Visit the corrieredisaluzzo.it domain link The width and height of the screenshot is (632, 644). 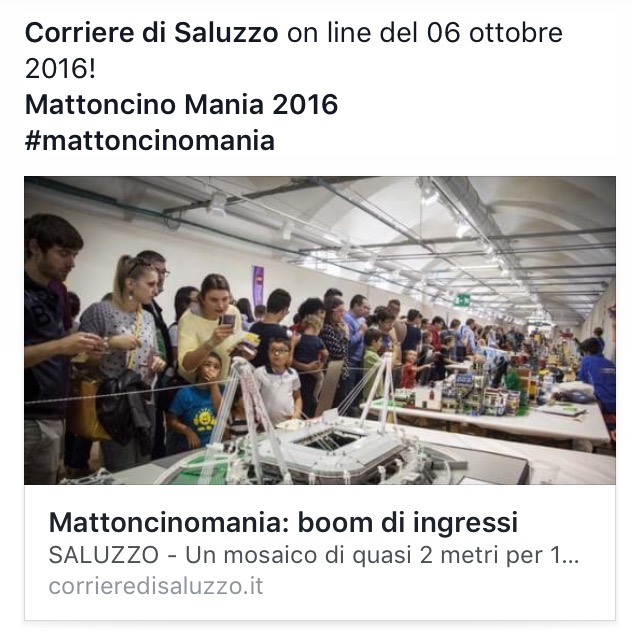[x=156, y=586]
